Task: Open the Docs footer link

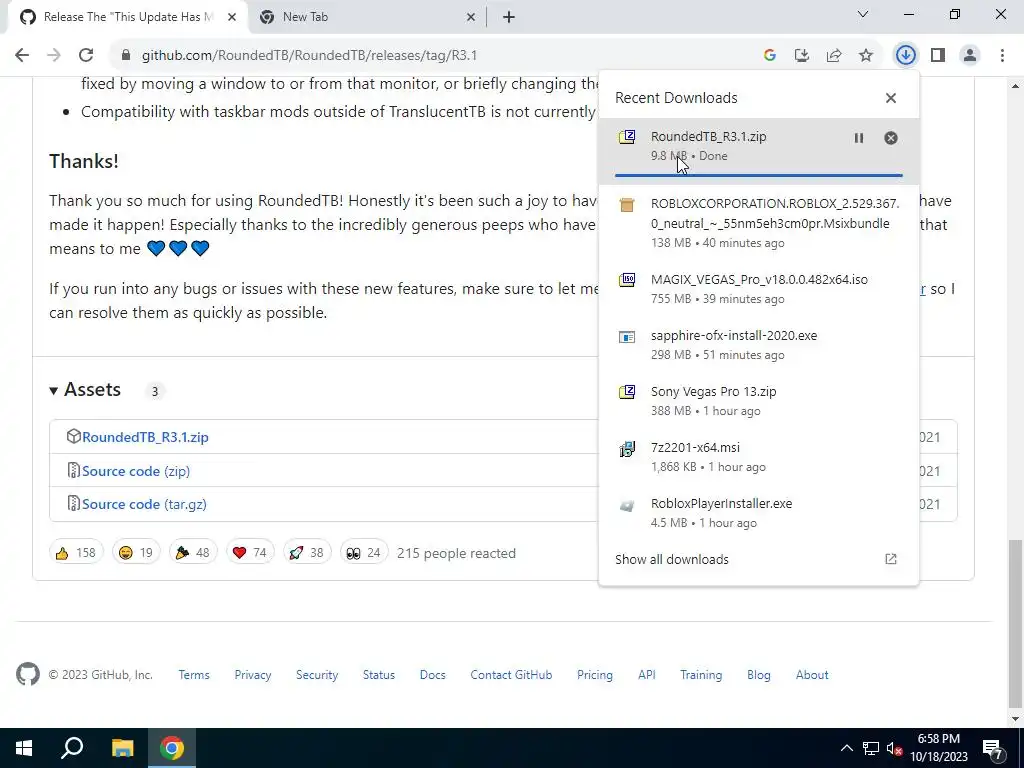Action: 432,675
